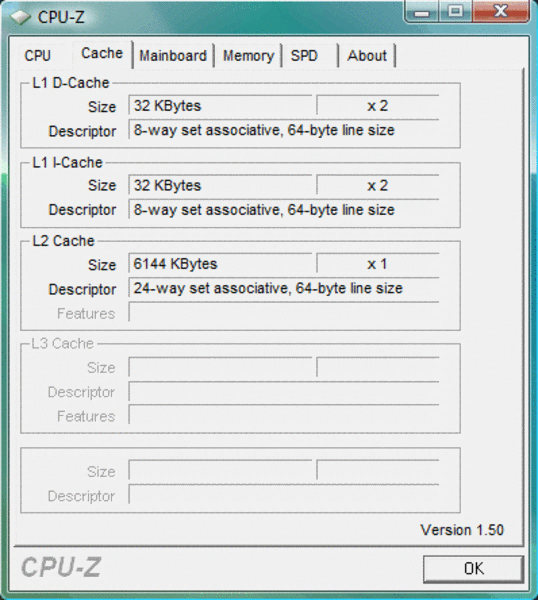Select the Cache tab
The height and width of the screenshot is (600, 538).
tap(102, 54)
